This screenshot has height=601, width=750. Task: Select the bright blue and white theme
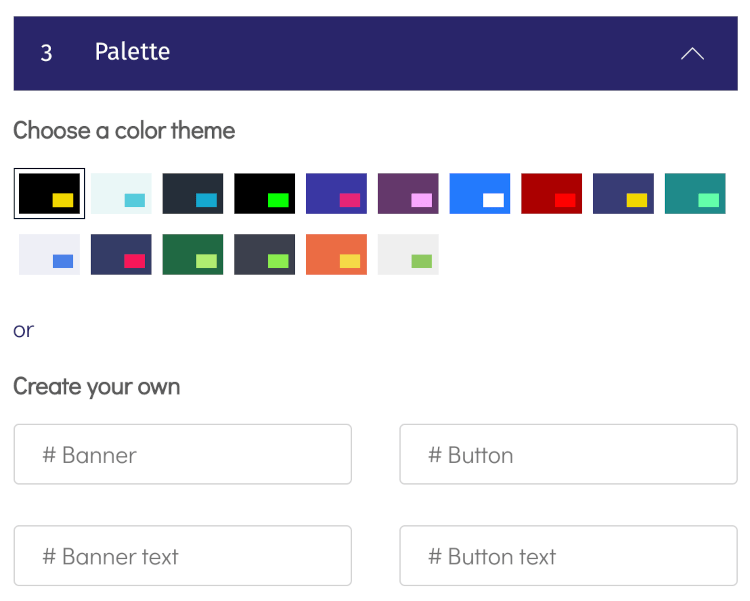click(x=480, y=193)
